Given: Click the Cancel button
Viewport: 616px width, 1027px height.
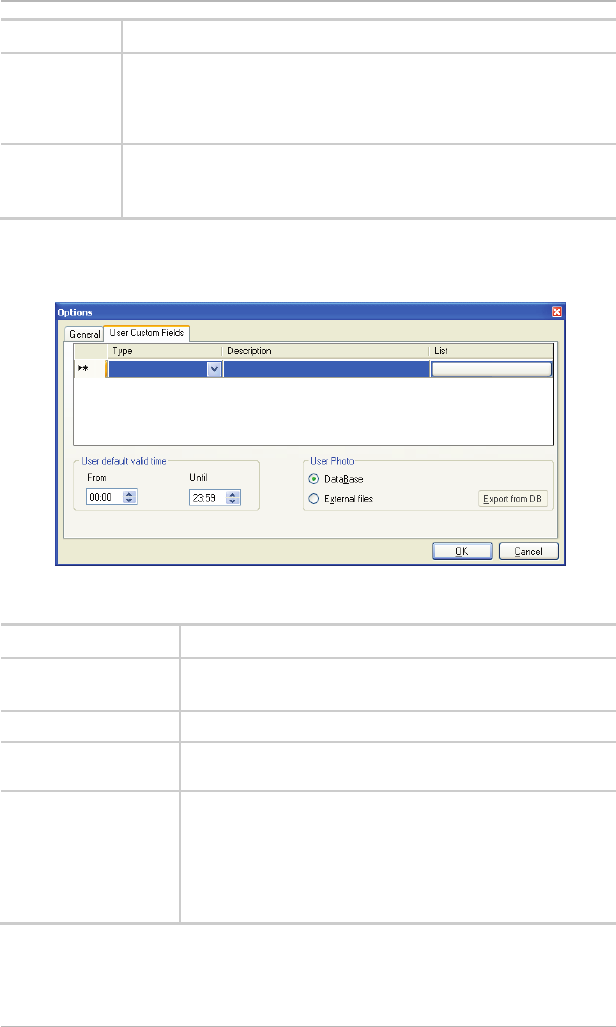Looking at the screenshot, I should [529, 551].
